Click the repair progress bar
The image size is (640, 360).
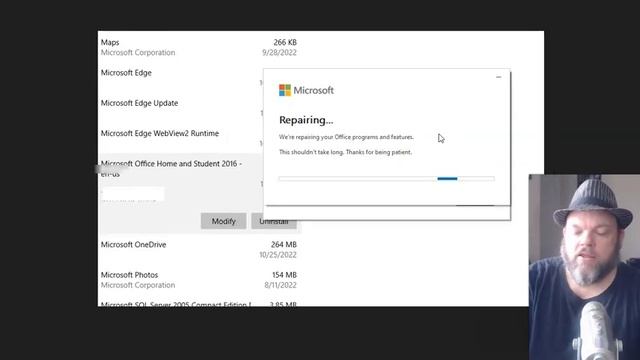[x=387, y=179]
